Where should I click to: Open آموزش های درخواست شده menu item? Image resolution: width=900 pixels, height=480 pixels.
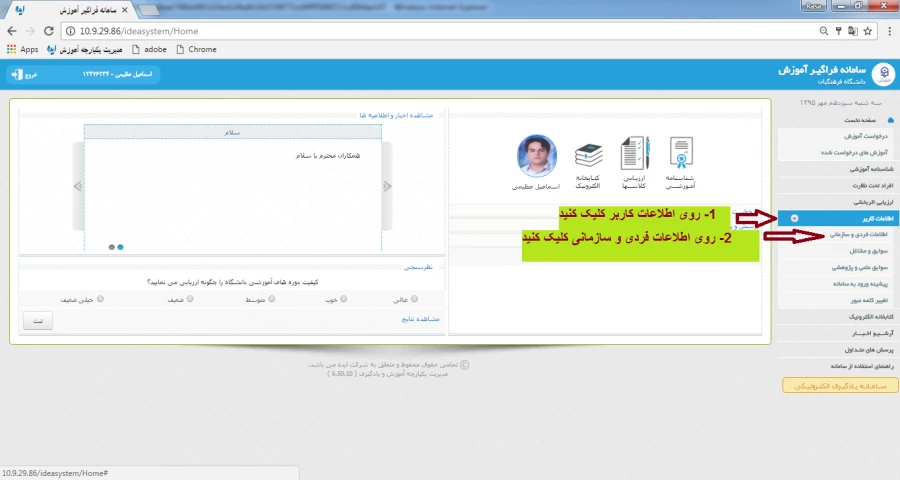(x=854, y=152)
